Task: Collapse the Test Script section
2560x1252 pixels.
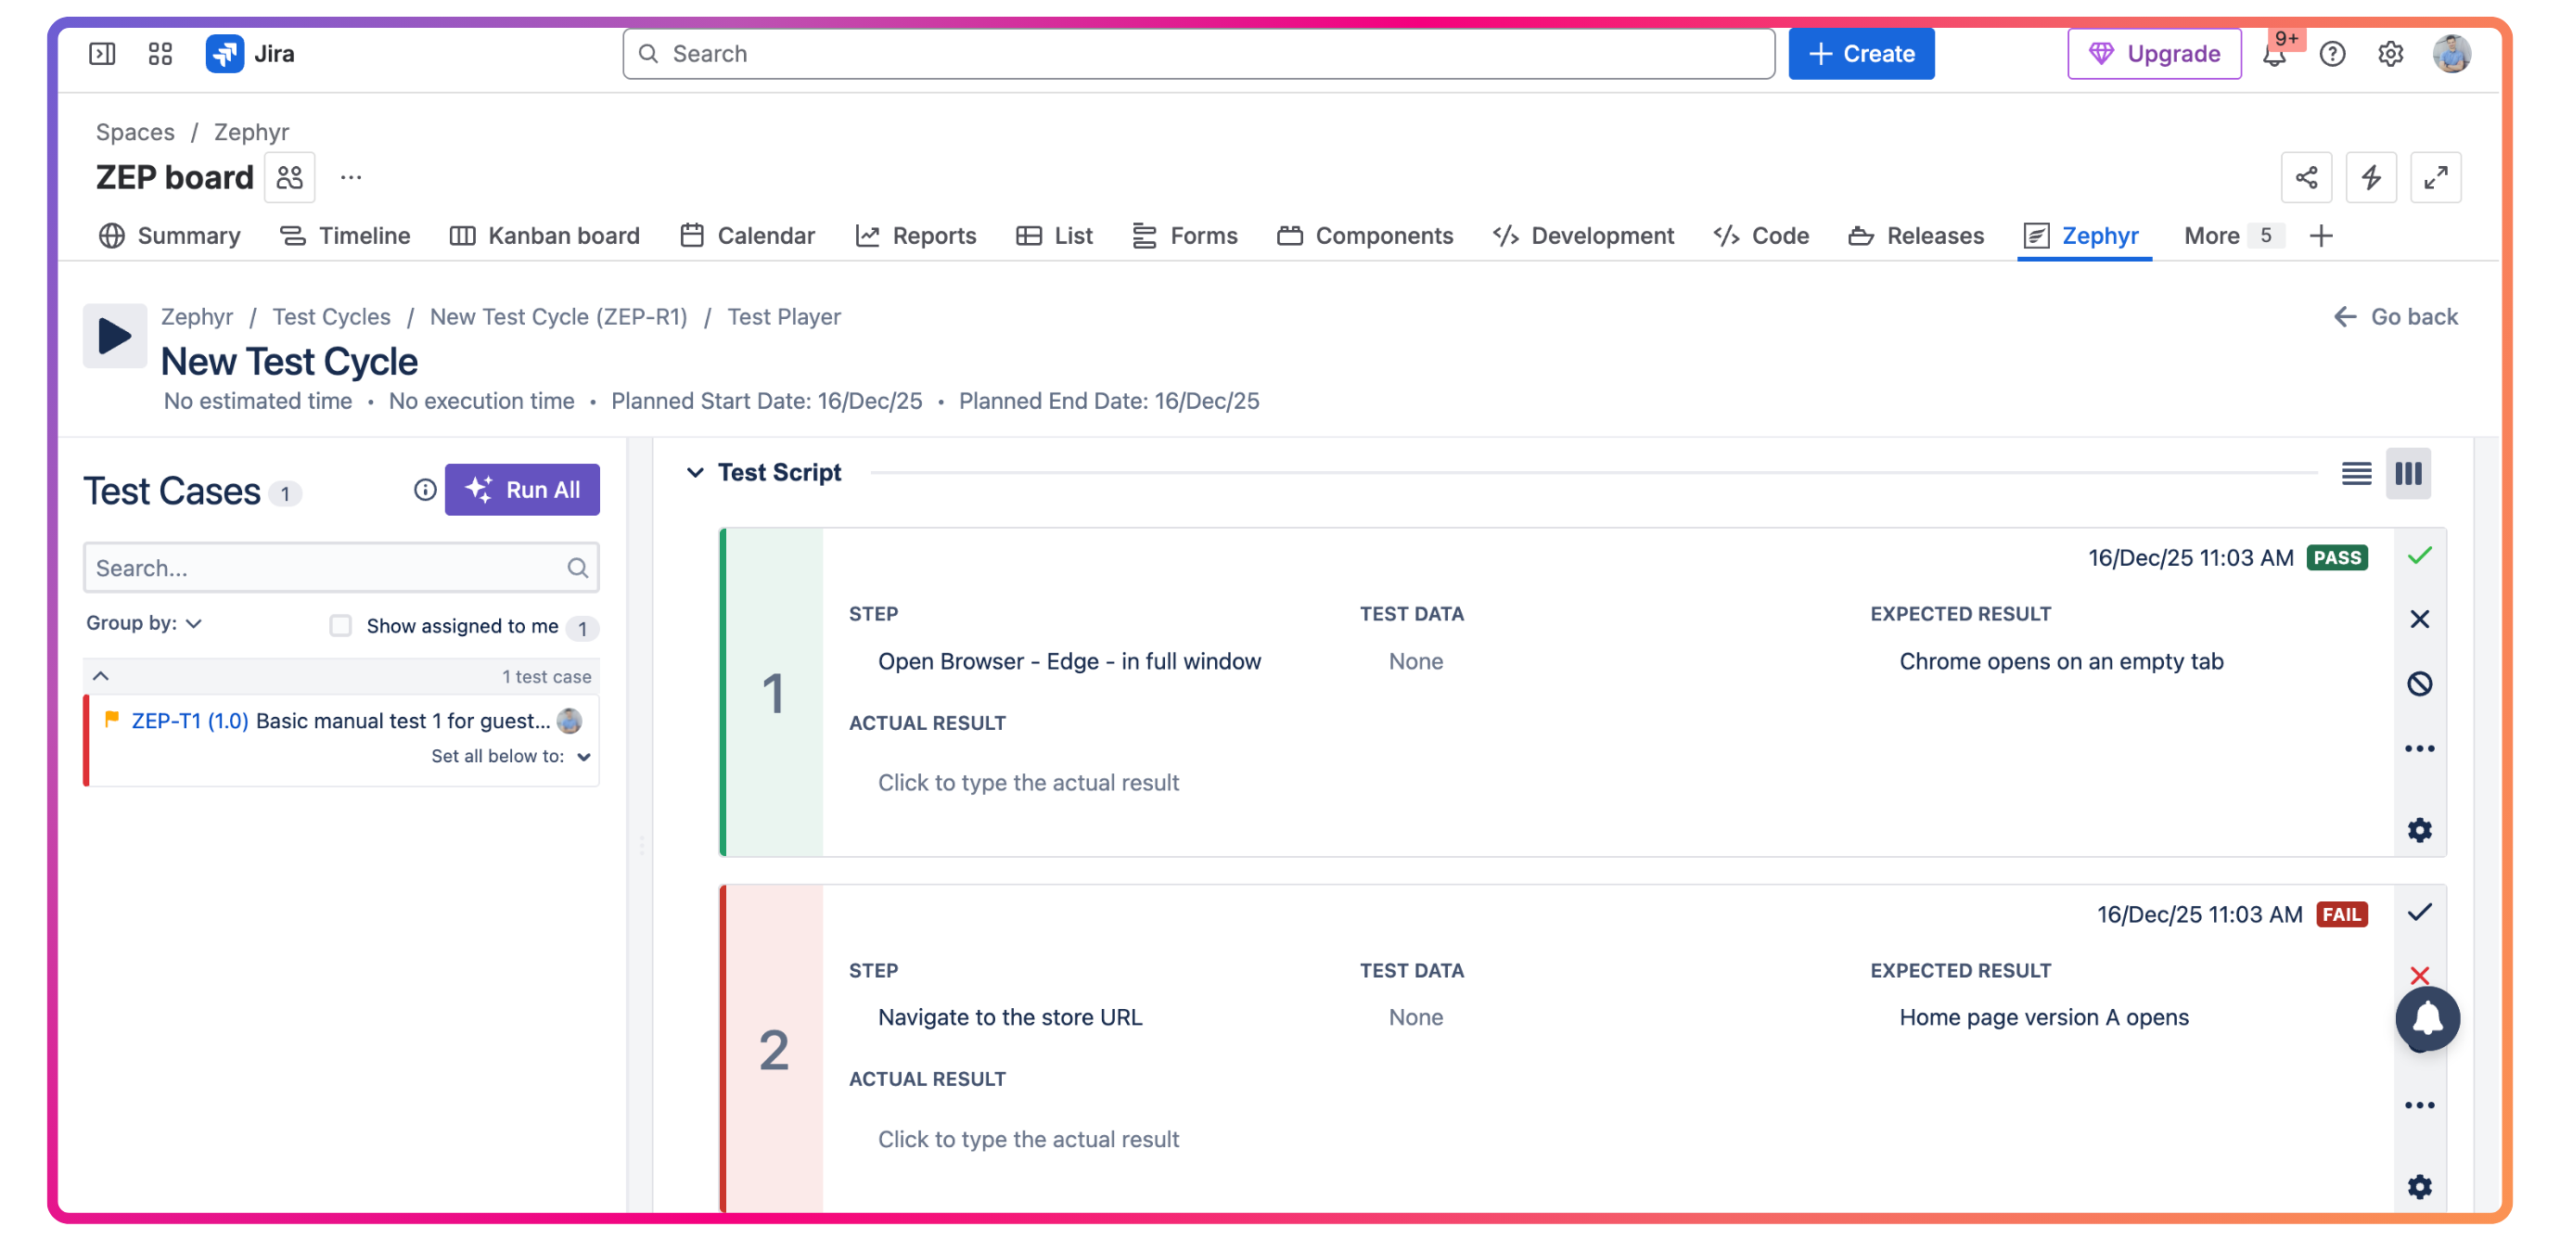Action: [x=695, y=472]
